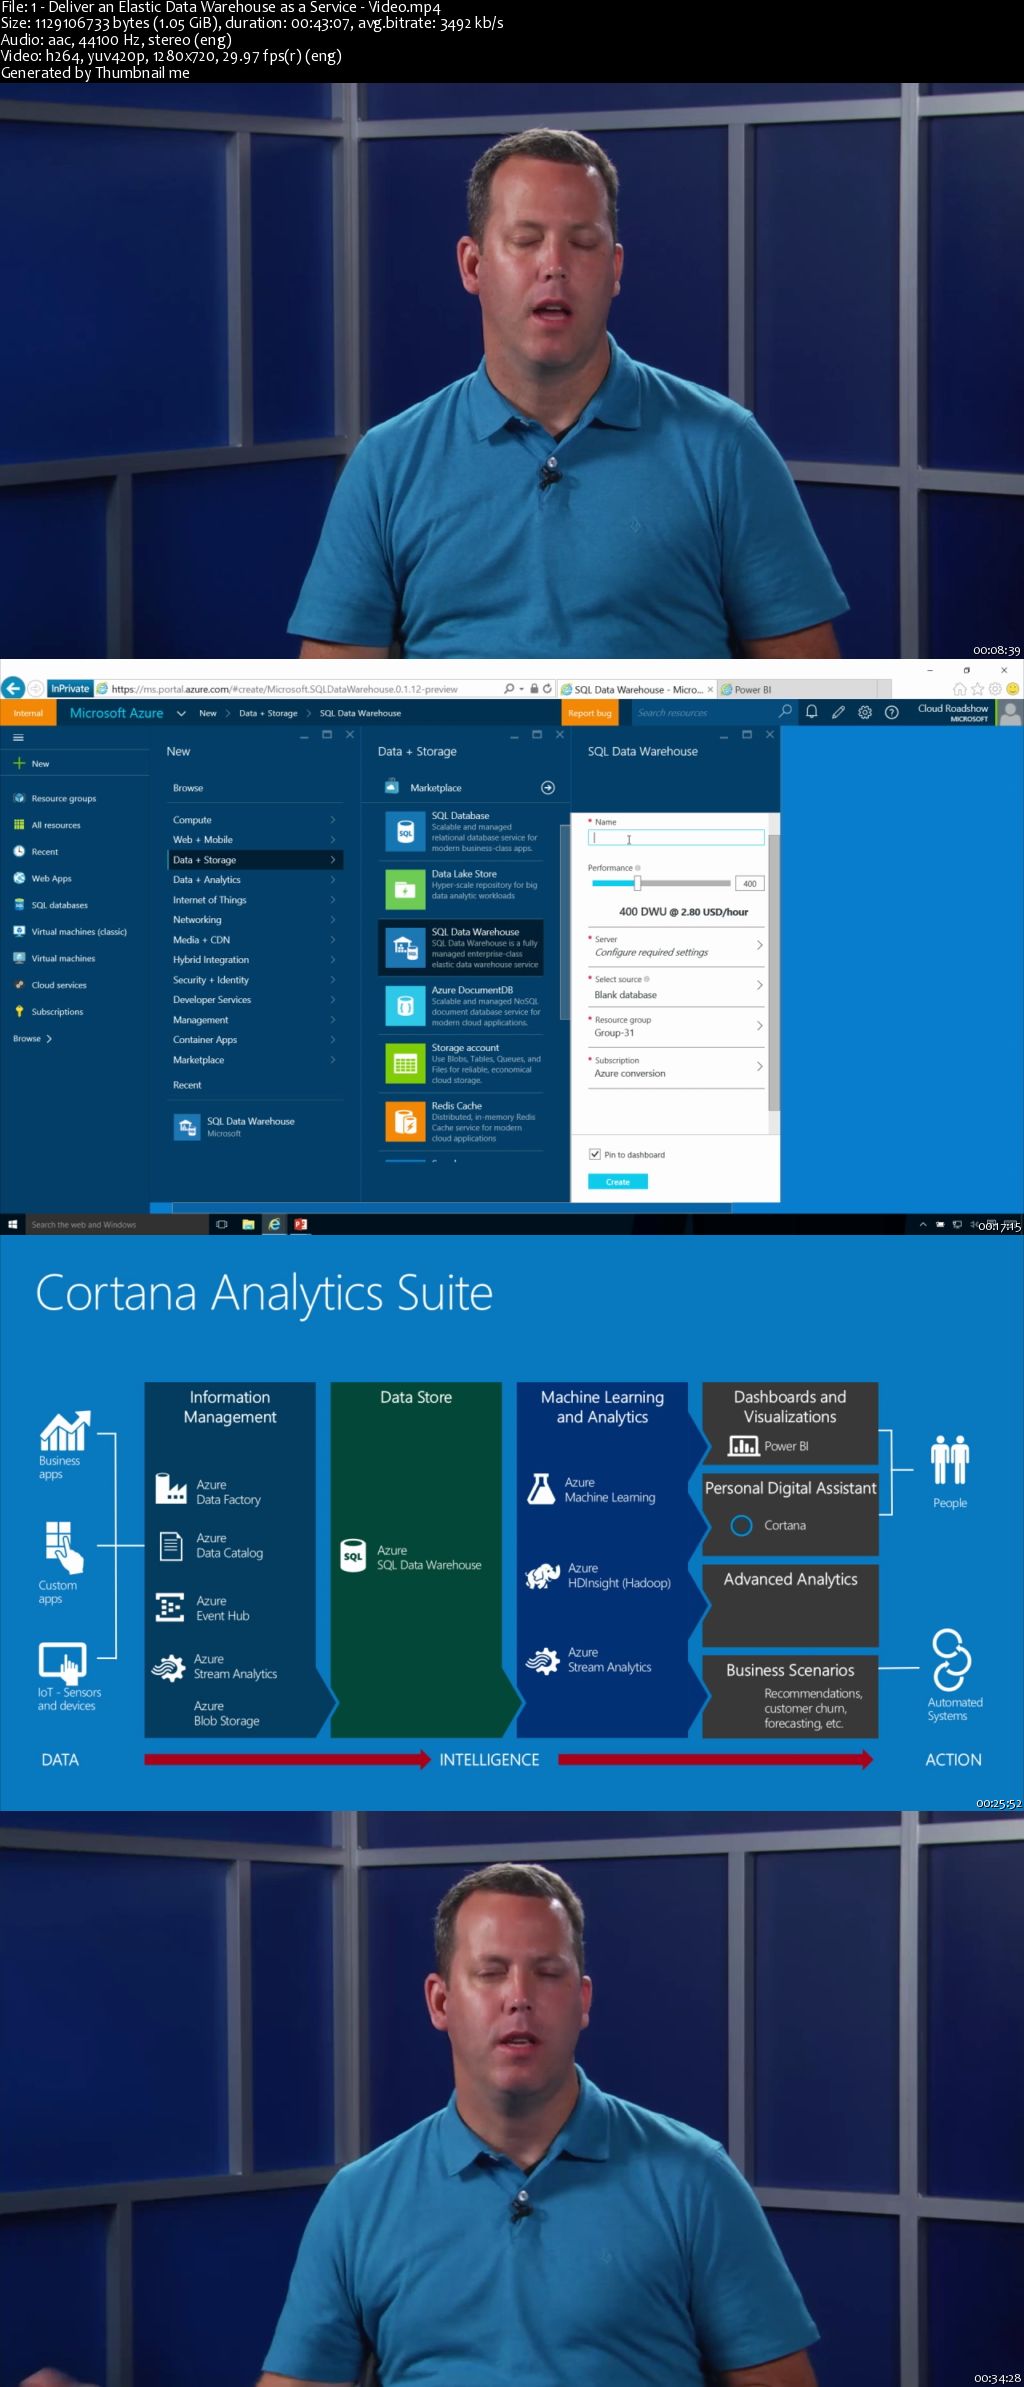Open dropdown chevron next to Microsoft Azure

pyautogui.click(x=181, y=713)
